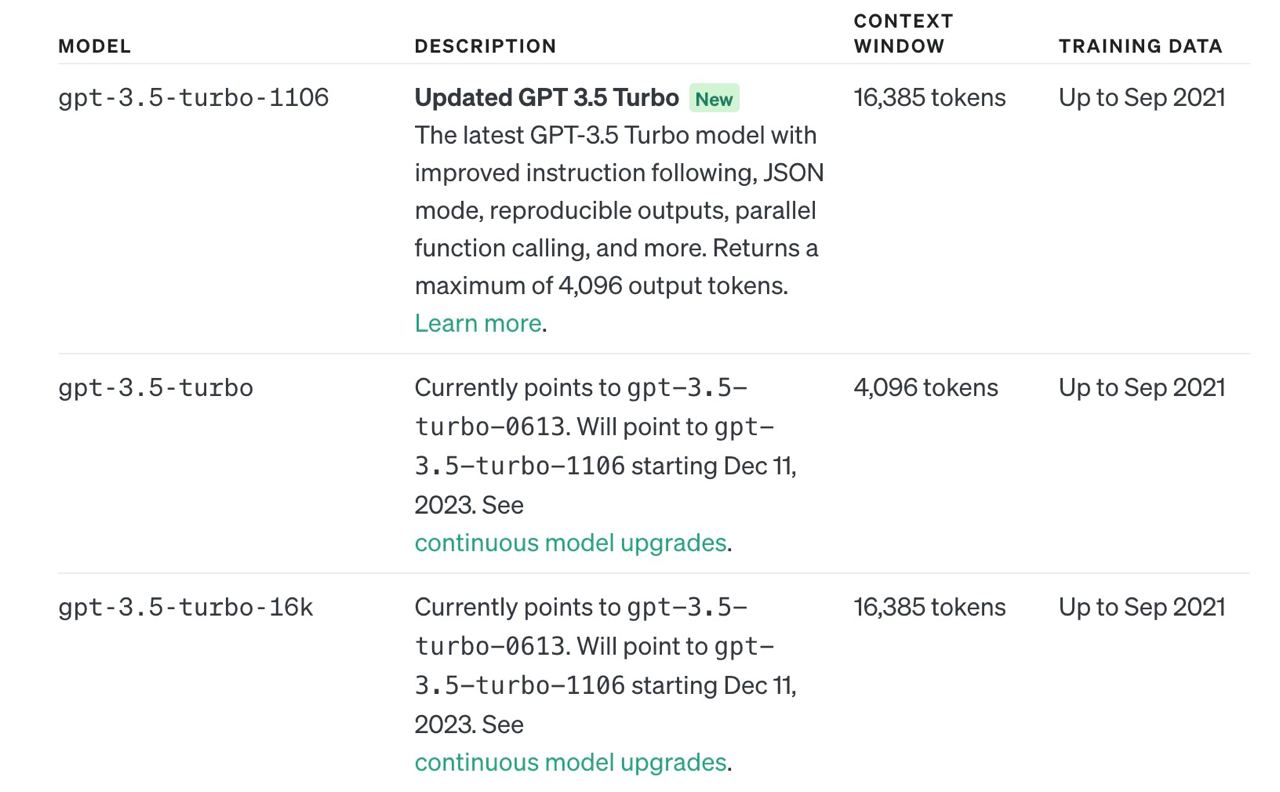
Task: Click 16,385 tokens in the gpt-3.5-turbo-1106 row
Action: pos(929,98)
